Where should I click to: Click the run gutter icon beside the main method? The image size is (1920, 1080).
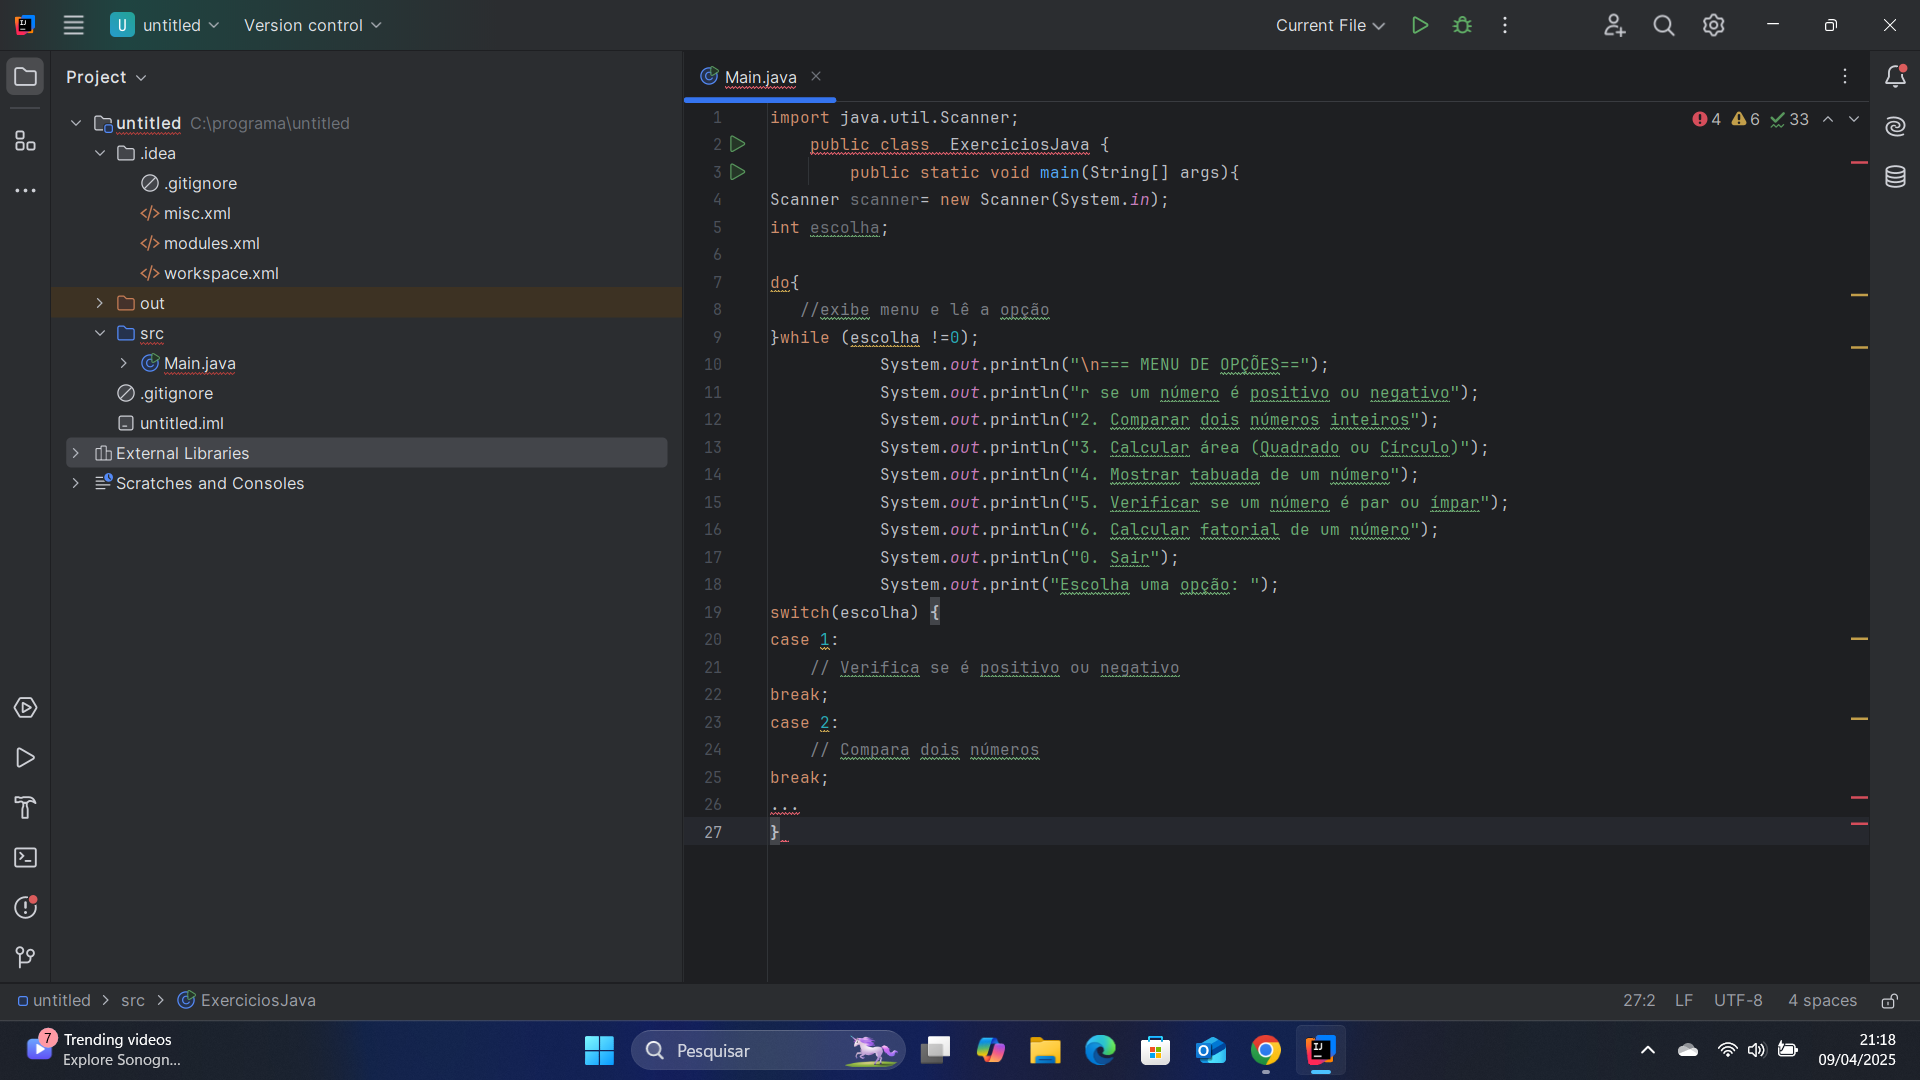[738, 172]
